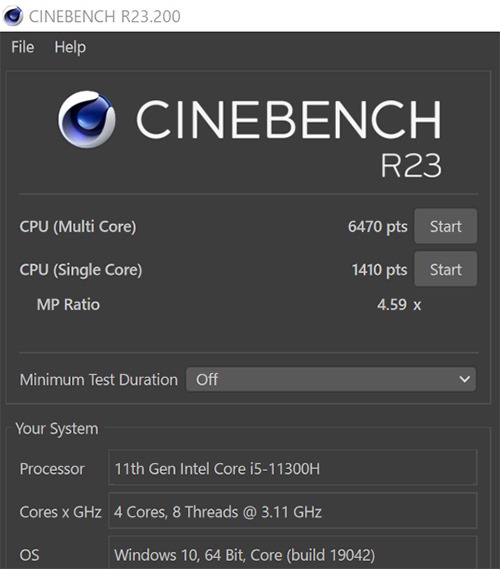Screen dimensions: 500x569
Task: Select the Cores x GHz info field
Action: [293, 511]
